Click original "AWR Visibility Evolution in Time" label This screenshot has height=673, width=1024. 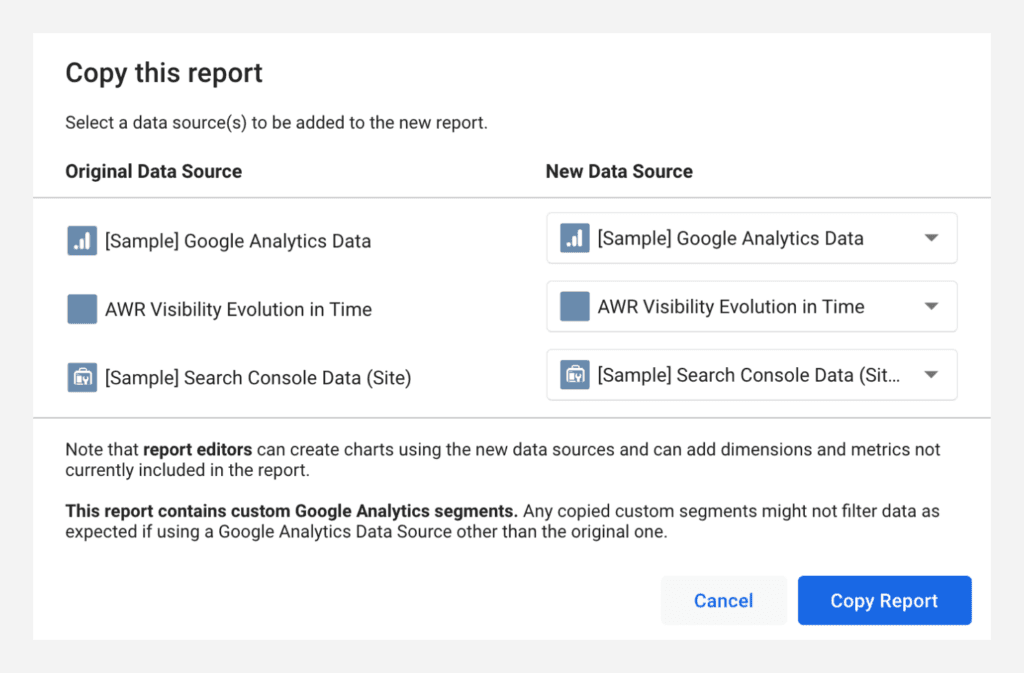pos(238,309)
